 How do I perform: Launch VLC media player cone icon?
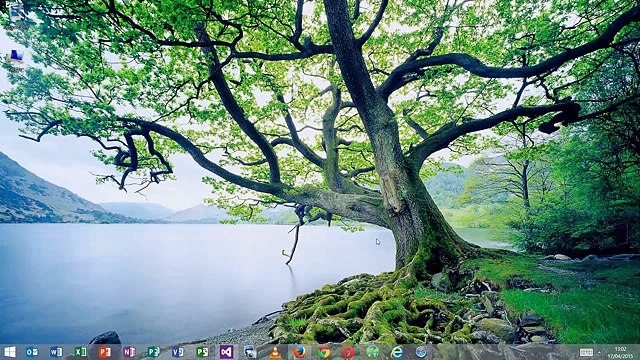click(276, 352)
